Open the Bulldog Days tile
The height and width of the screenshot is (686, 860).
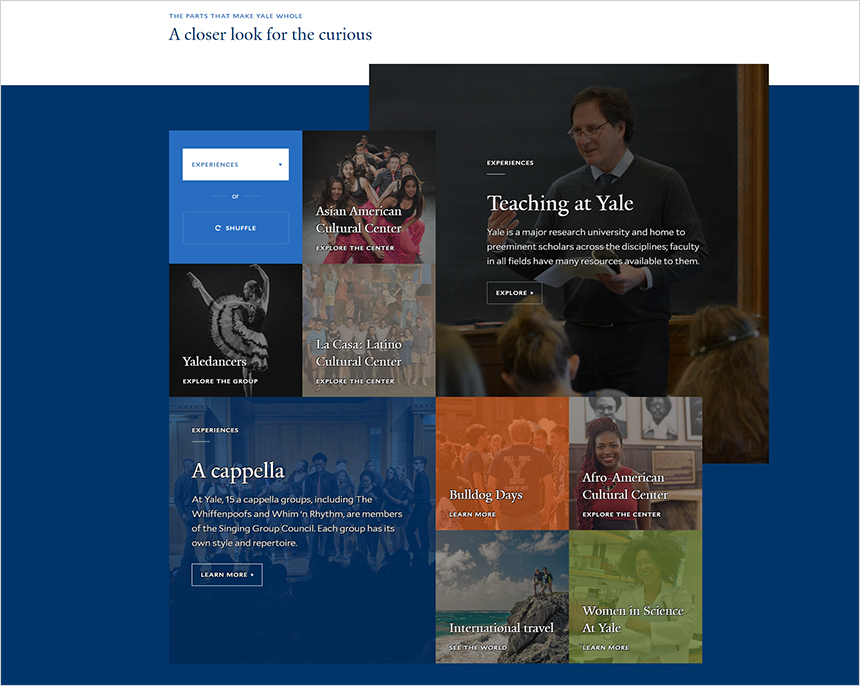[502, 463]
